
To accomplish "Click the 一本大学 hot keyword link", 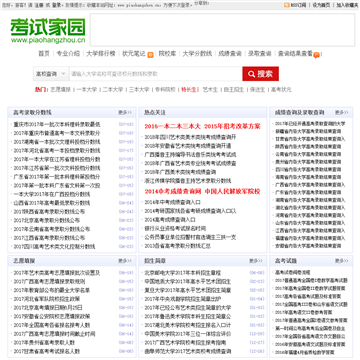I will (x=87, y=89).
